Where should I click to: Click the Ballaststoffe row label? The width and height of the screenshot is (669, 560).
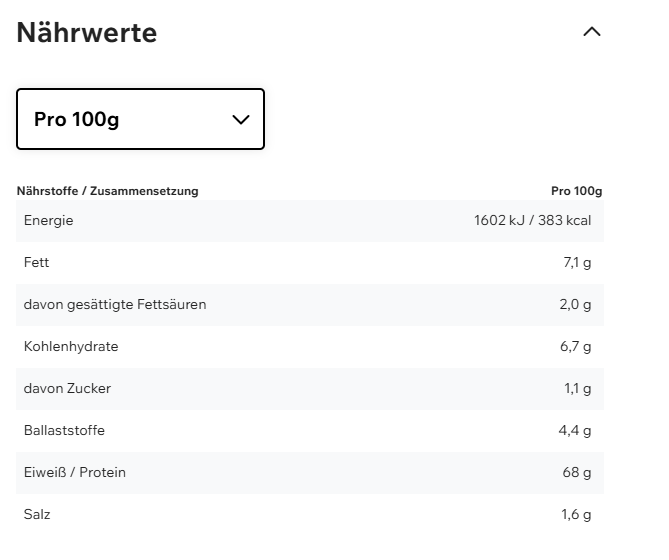(x=64, y=431)
